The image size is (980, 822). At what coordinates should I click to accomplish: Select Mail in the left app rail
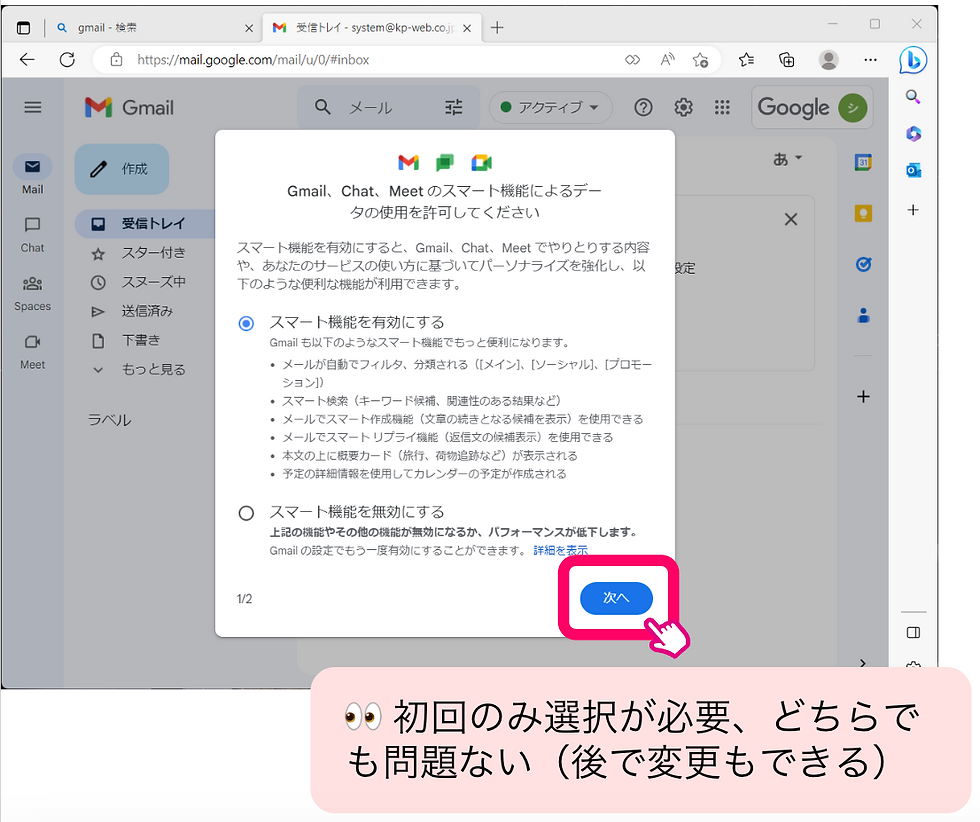[x=32, y=175]
